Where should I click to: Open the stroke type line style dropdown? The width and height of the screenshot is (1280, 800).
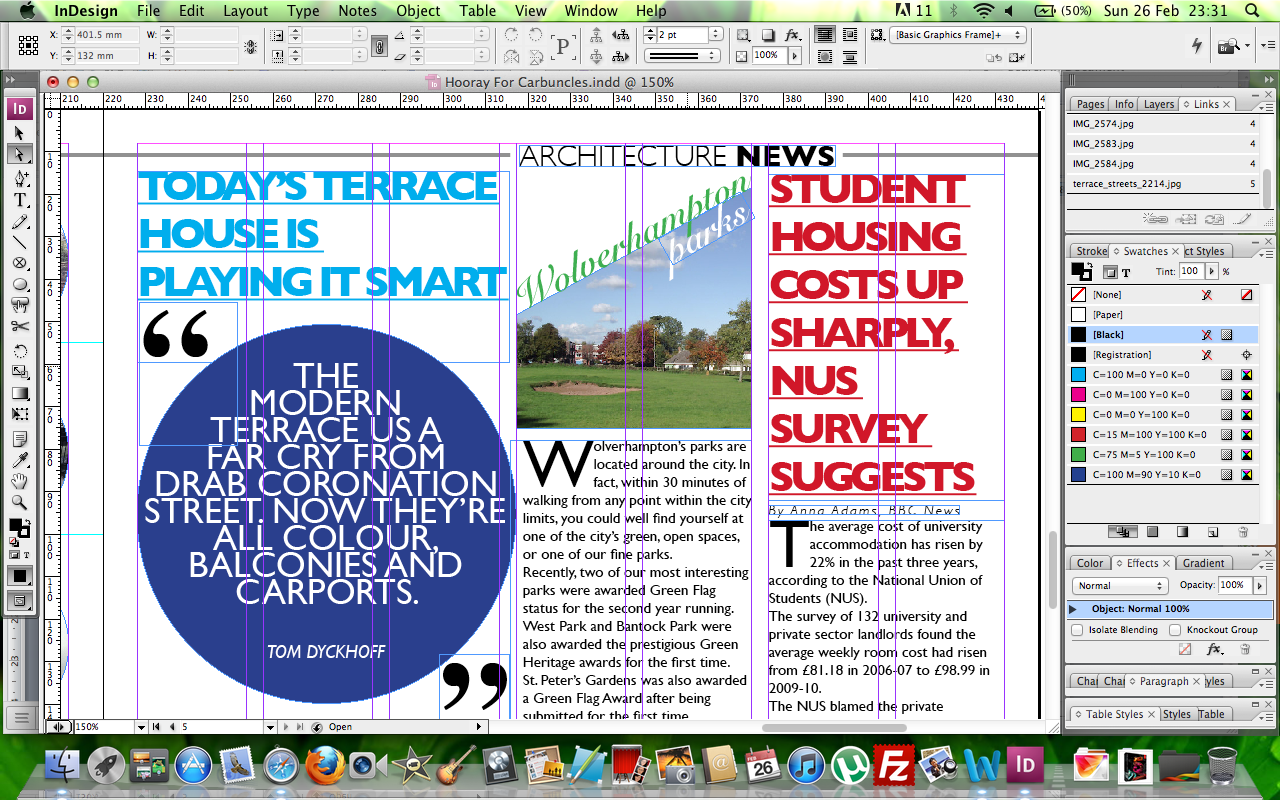point(682,56)
